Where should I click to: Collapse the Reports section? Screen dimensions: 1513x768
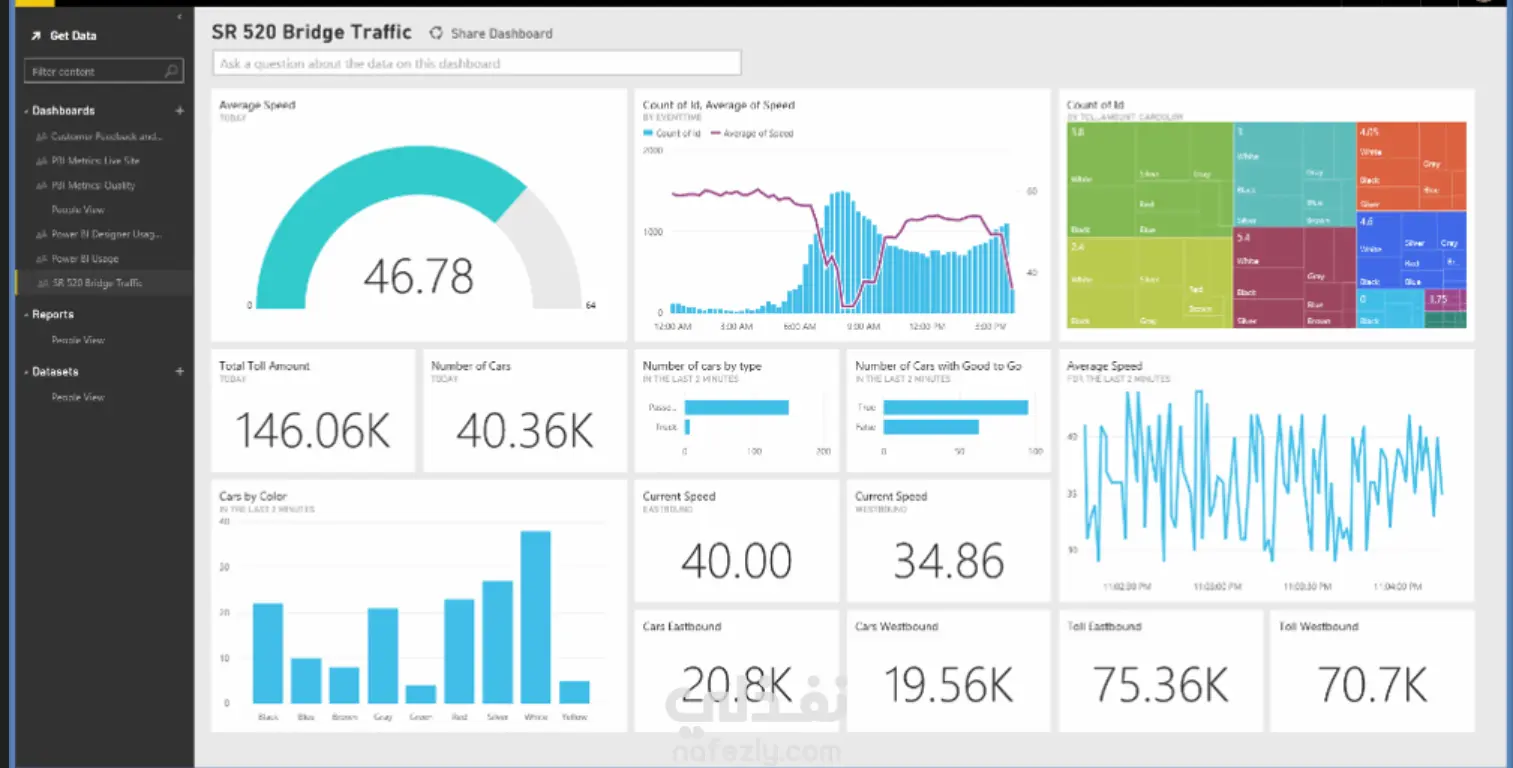coord(26,315)
